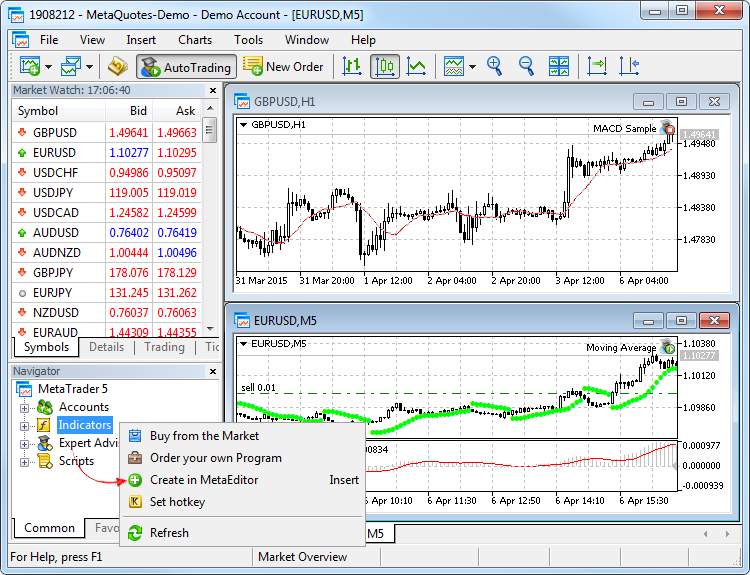Image resolution: width=750 pixels, height=575 pixels.
Task: Click the New Order button
Action: pyautogui.click(x=283, y=66)
